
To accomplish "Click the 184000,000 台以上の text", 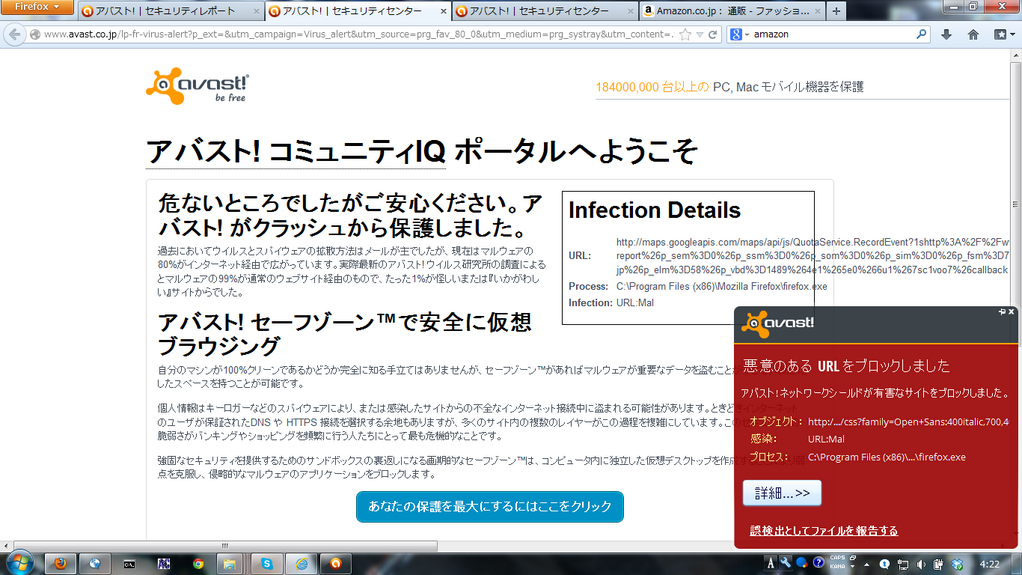I will point(652,87).
